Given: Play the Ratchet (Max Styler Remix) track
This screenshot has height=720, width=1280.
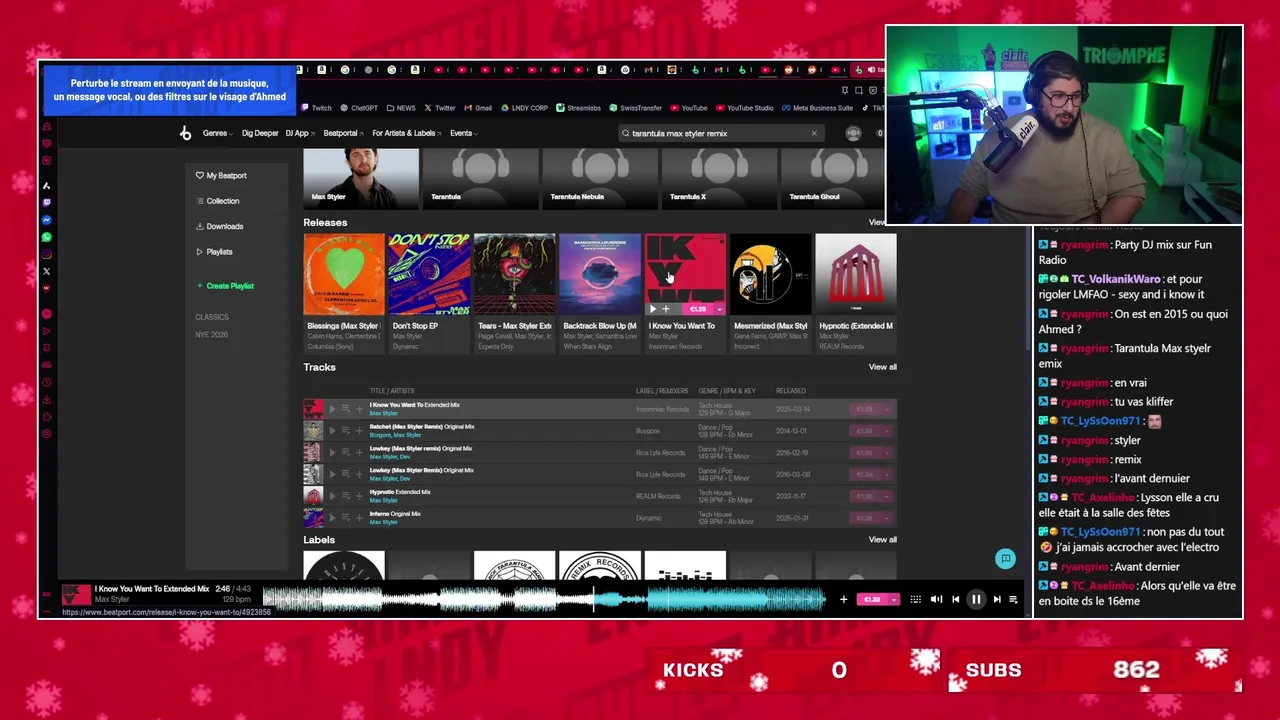Looking at the screenshot, I should pos(332,431).
